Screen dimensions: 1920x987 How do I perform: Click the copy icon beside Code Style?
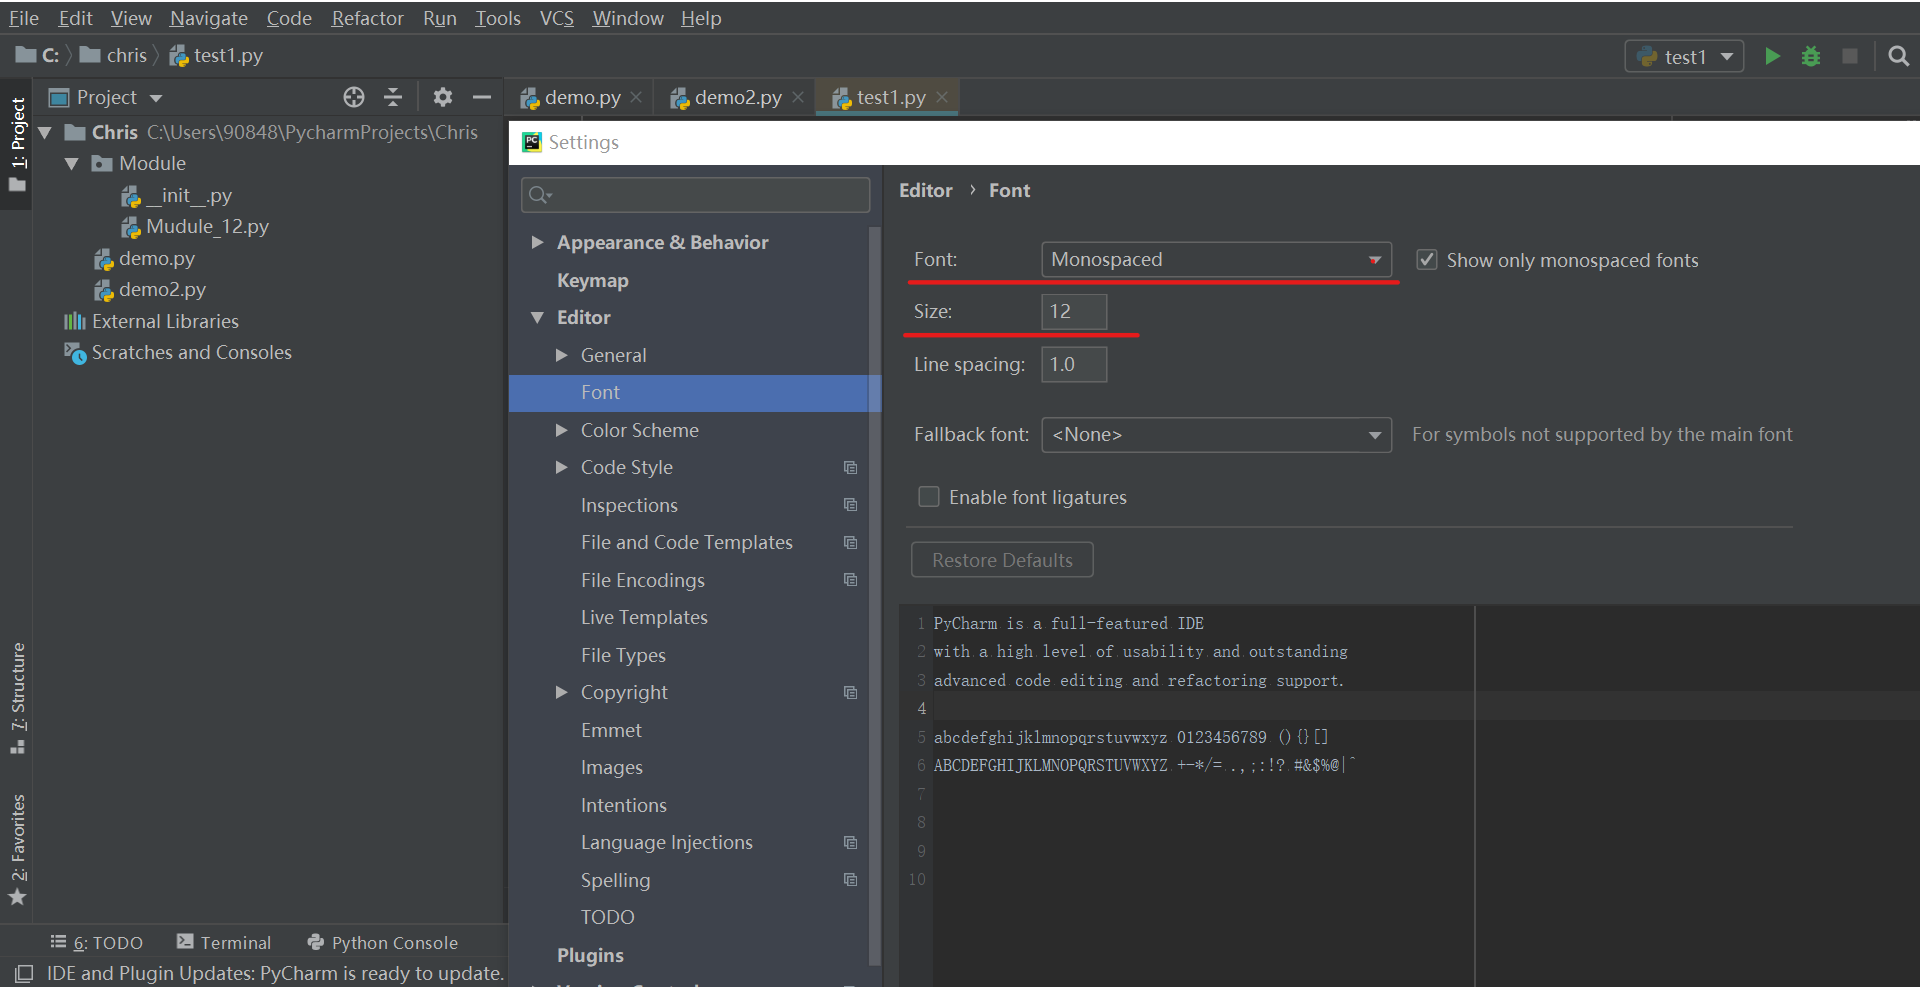pos(850,468)
